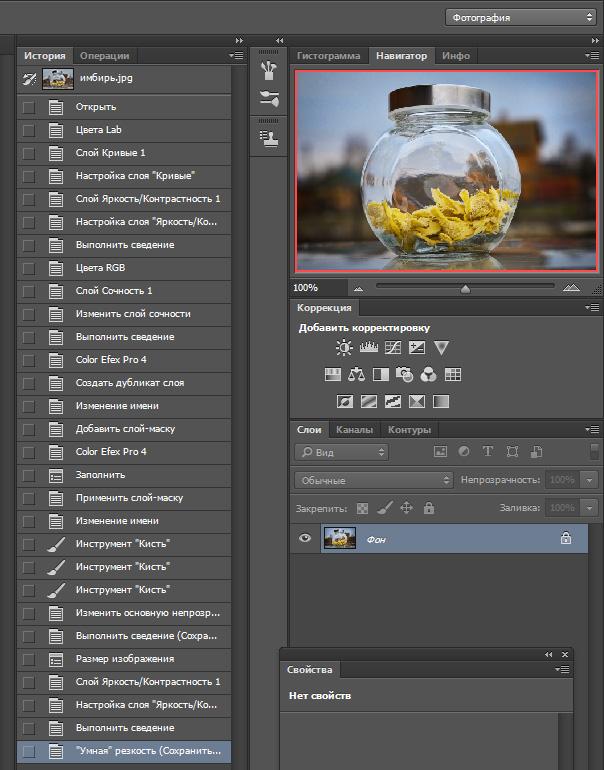Filter layers by shape layers
Viewport: 604px width, 770px height.
pos(512,451)
